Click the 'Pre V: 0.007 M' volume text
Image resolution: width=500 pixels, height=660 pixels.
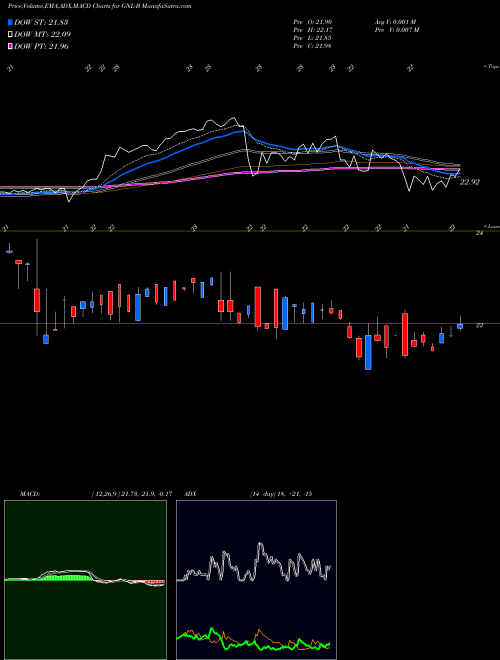point(396,30)
